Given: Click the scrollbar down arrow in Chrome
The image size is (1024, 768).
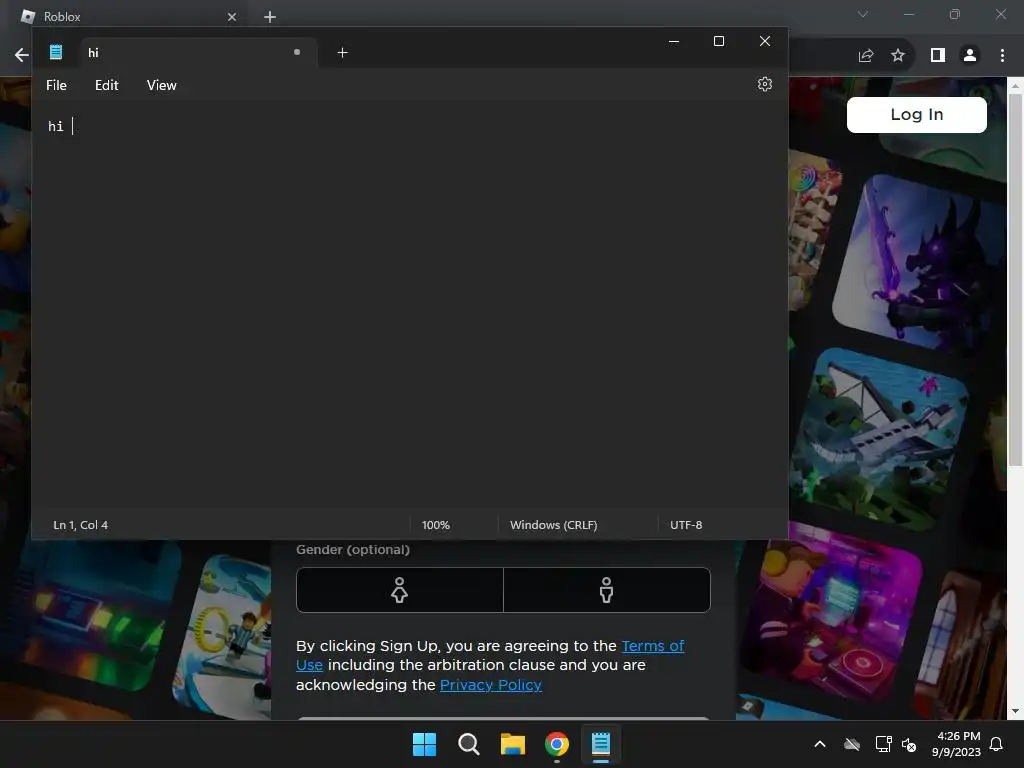Looking at the screenshot, I should [1015, 711].
